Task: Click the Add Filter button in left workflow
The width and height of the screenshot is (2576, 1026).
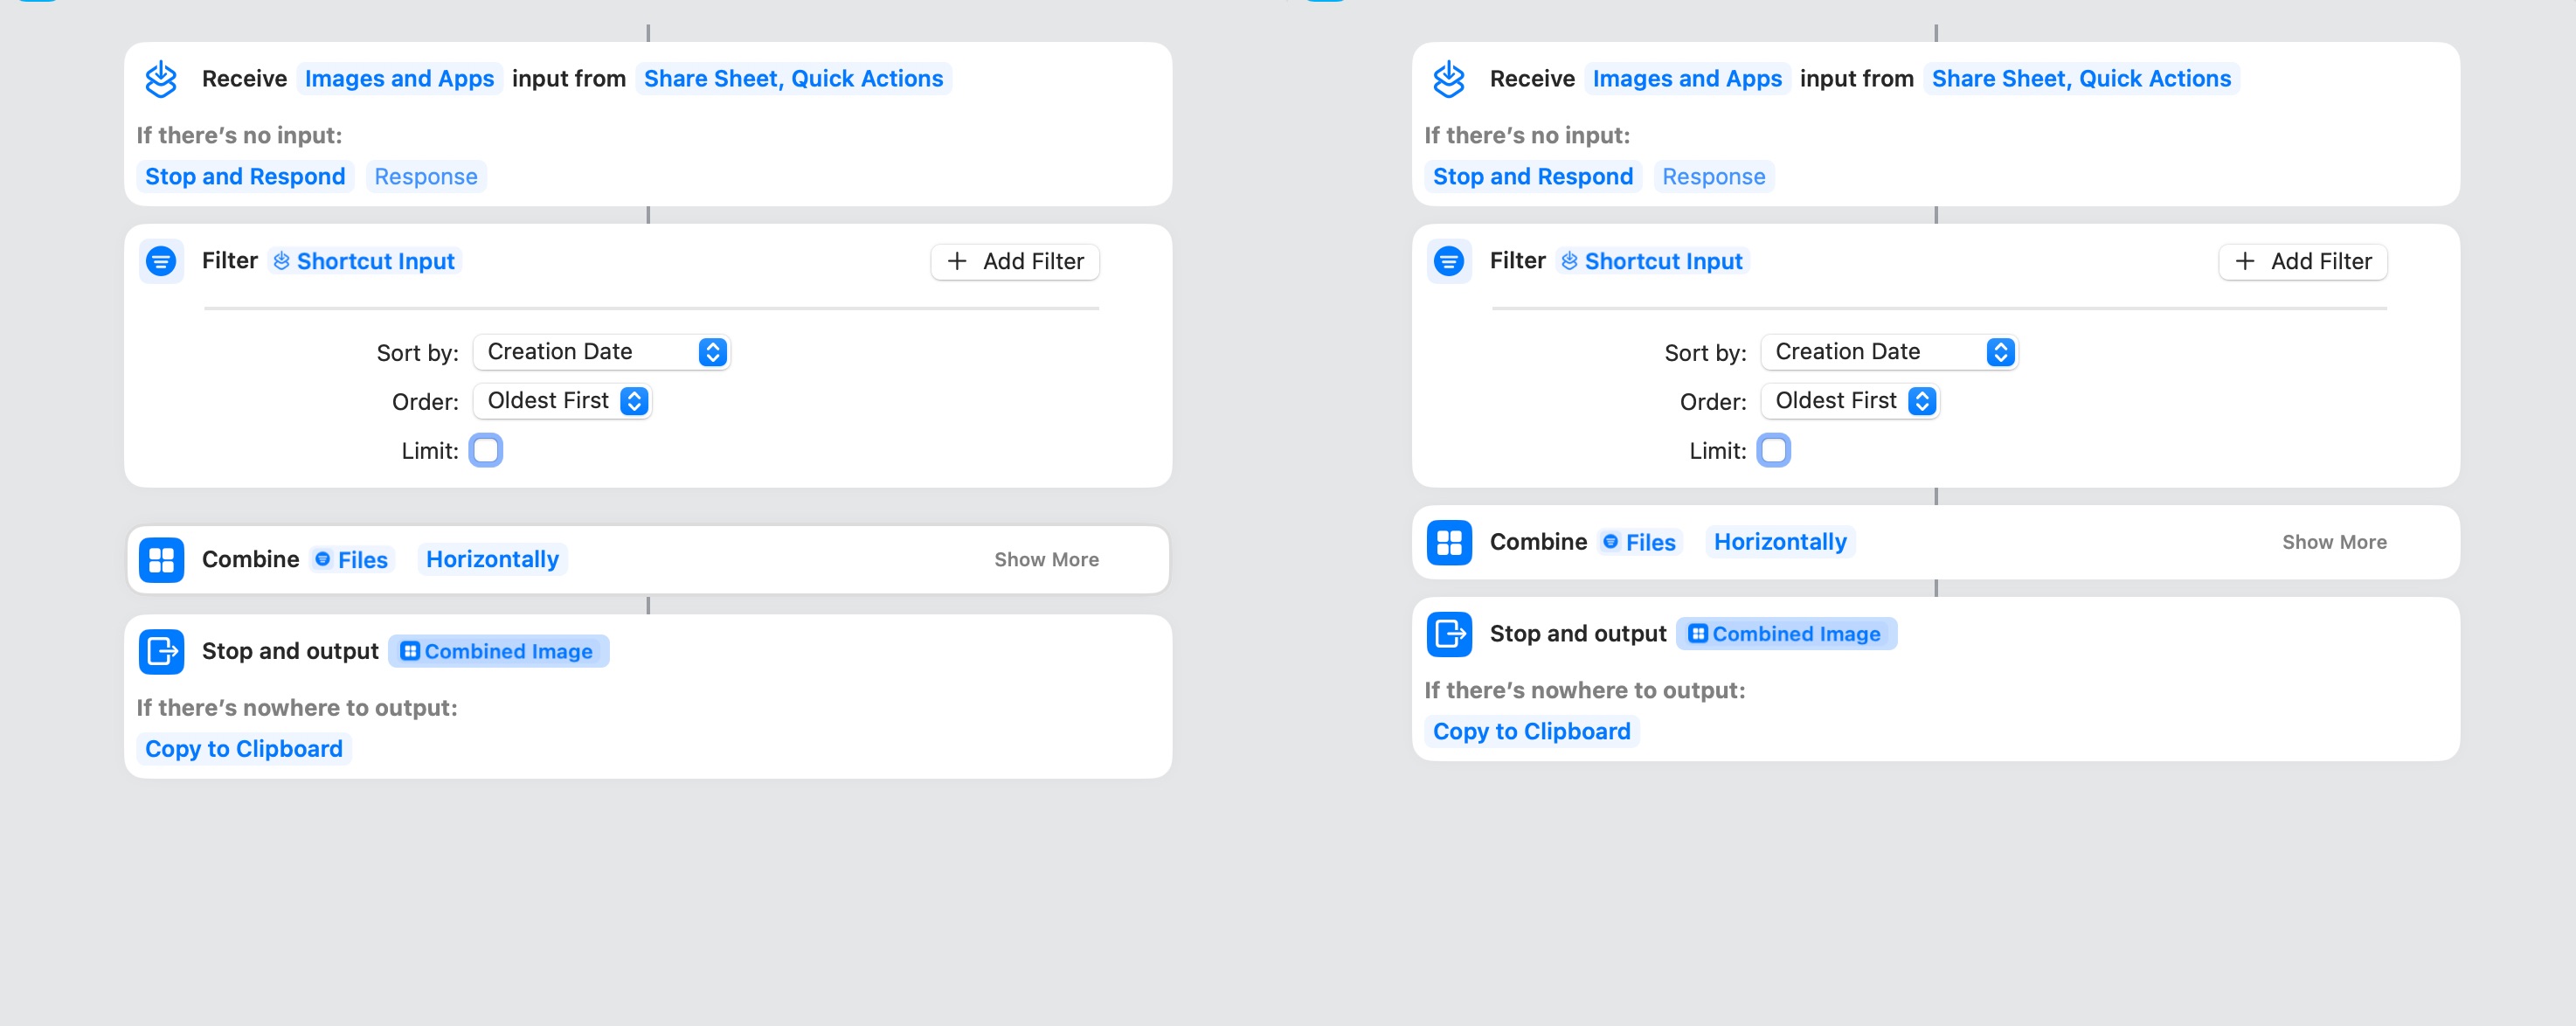Action: (x=1015, y=261)
